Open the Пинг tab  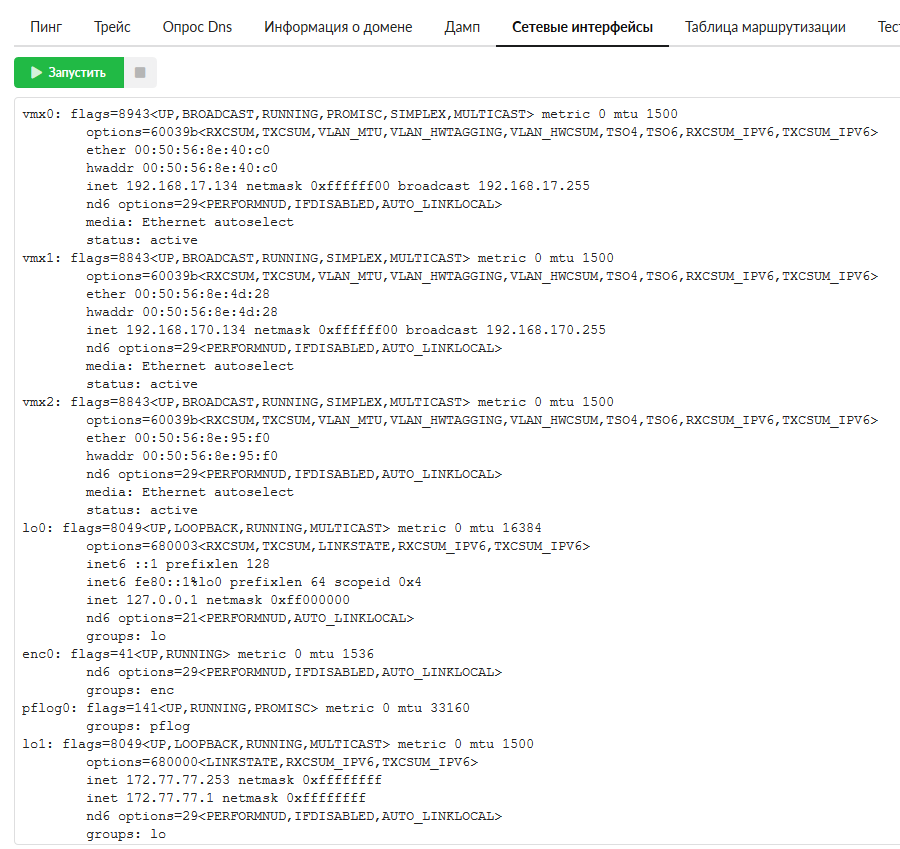46,27
